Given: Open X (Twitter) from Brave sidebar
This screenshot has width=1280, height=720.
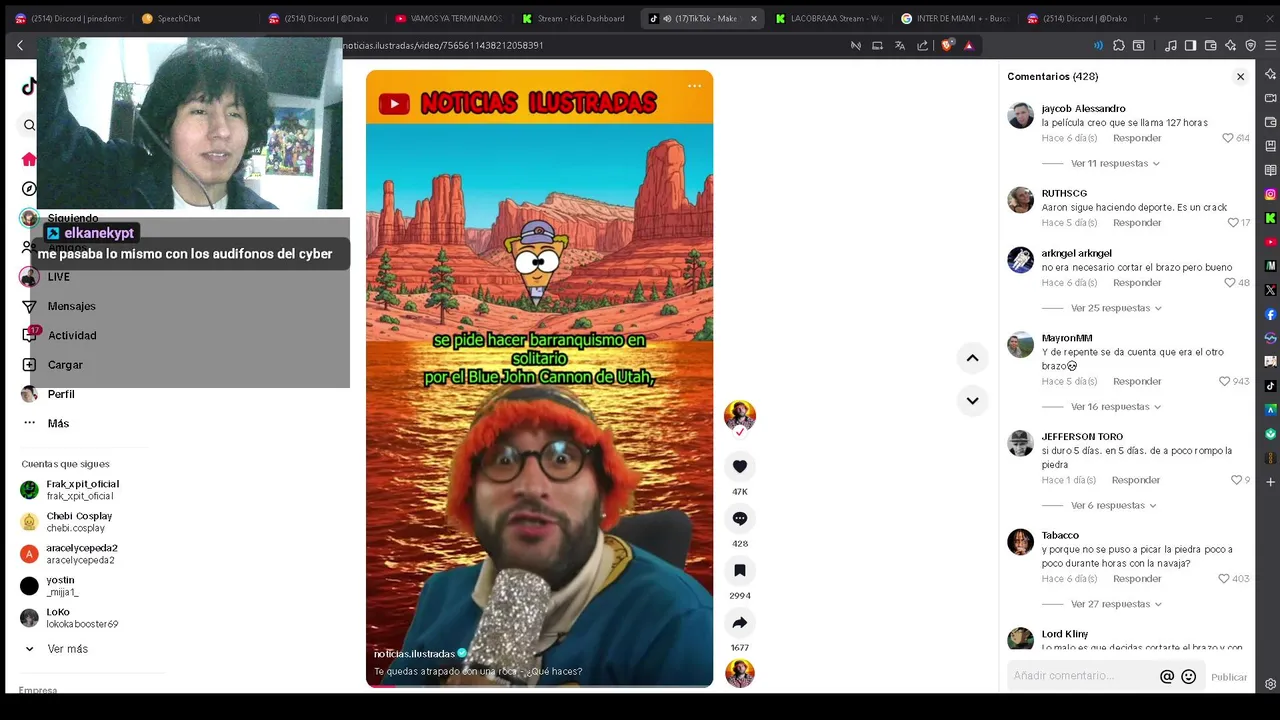Looking at the screenshot, I should pyautogui.click(x=1270, y=290).
